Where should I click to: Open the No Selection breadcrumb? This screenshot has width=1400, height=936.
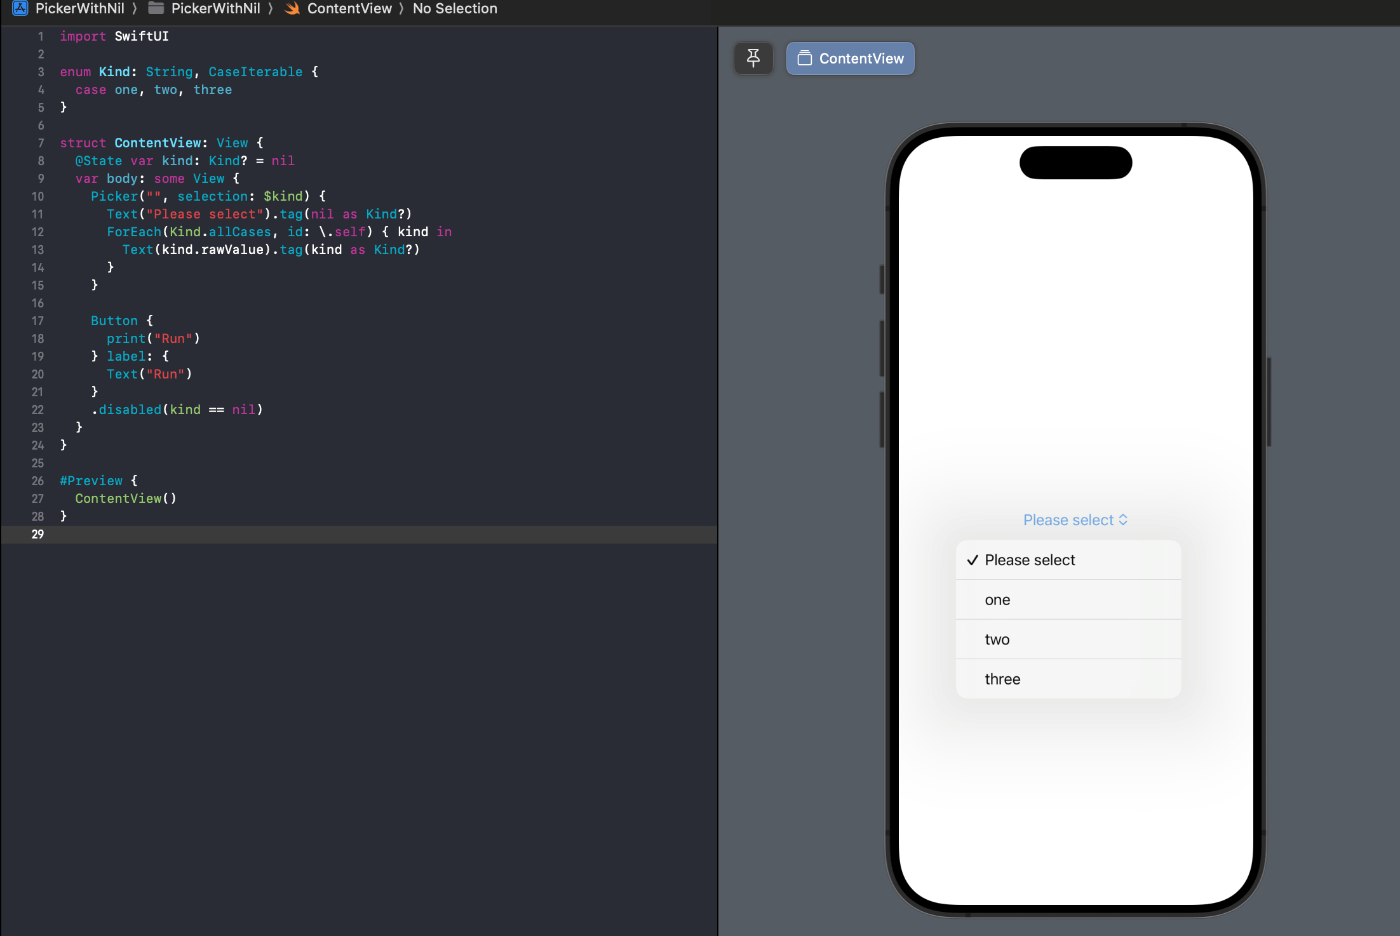coord(455,8)
